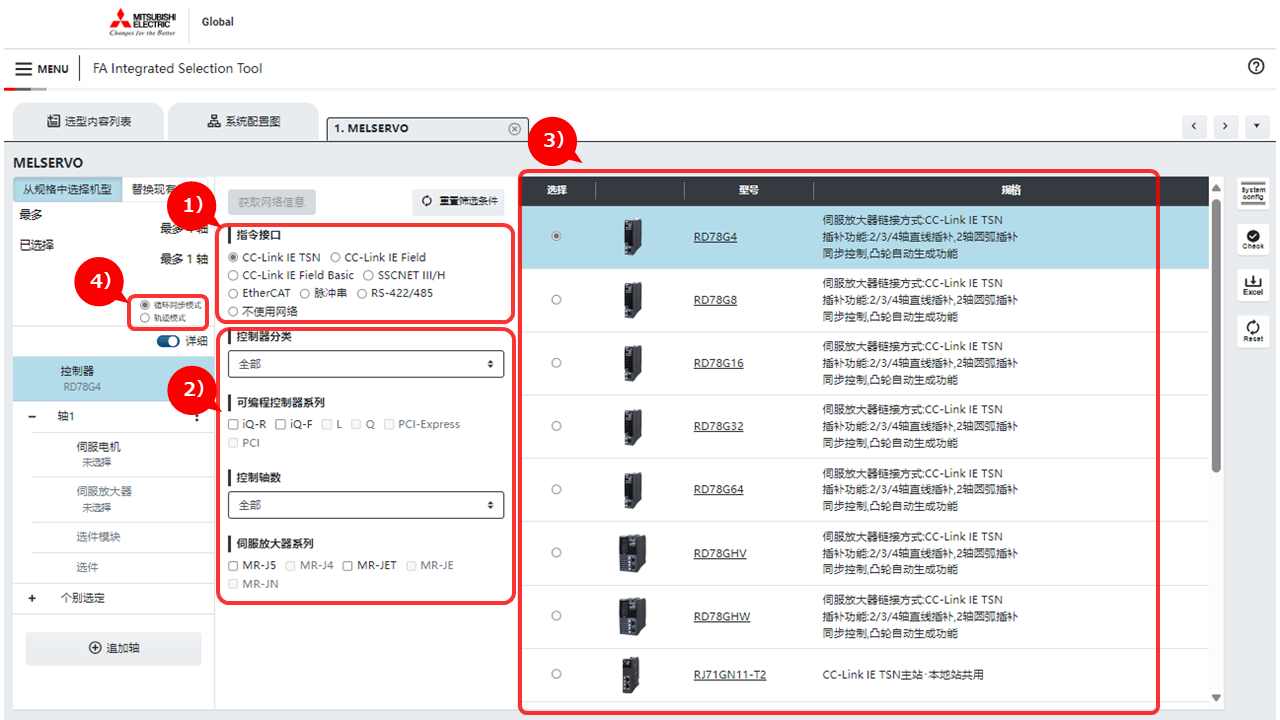
Task: Go to previous tab with left arrow
Action: [x=1194, y=126]
